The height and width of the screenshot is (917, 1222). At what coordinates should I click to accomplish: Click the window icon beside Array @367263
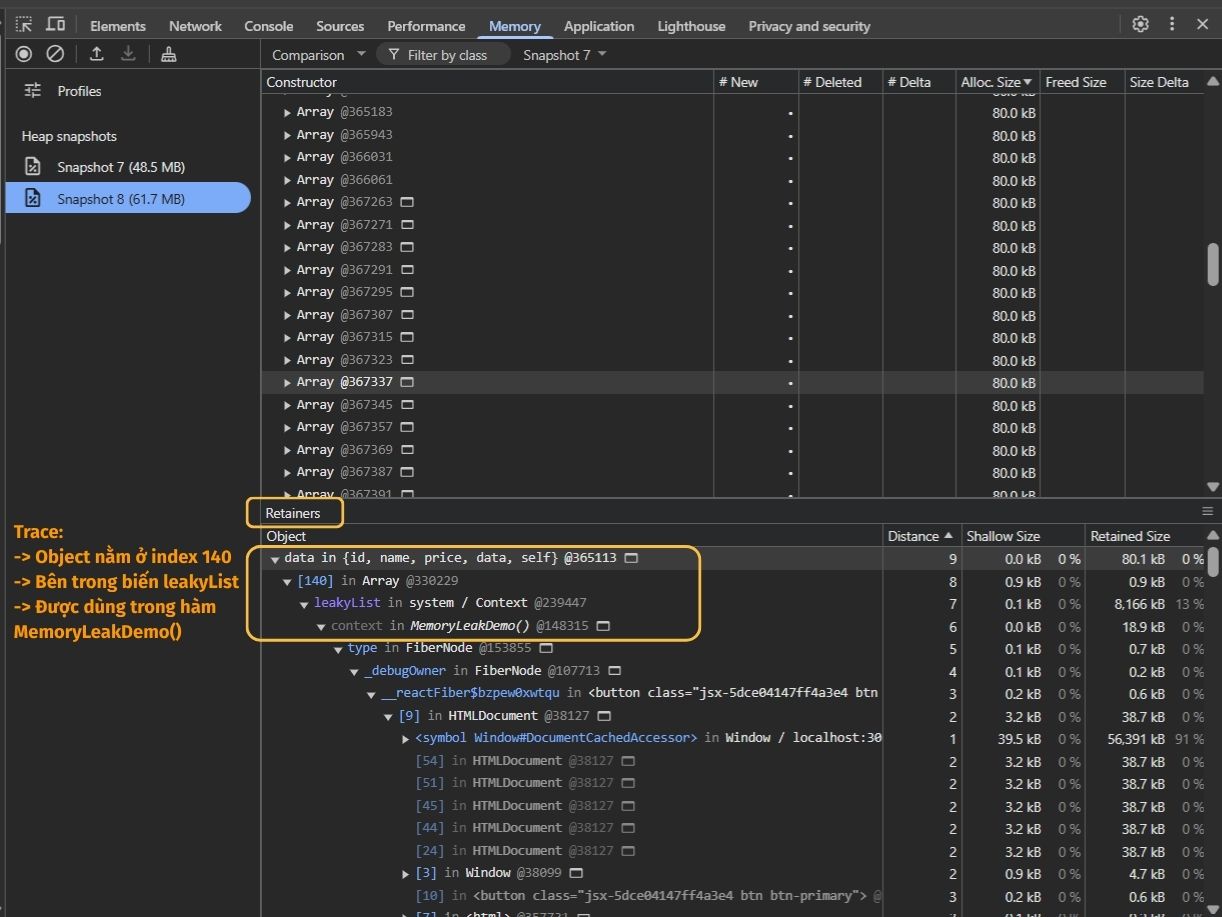click(x=407, y=202)
